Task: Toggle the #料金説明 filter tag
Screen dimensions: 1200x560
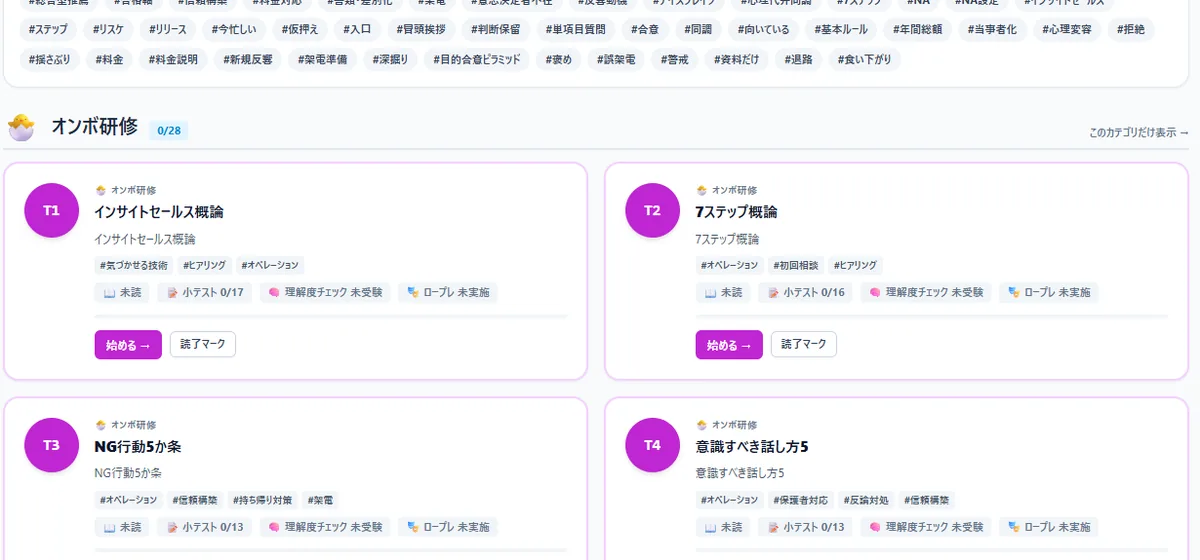Action: pos(173,59)
